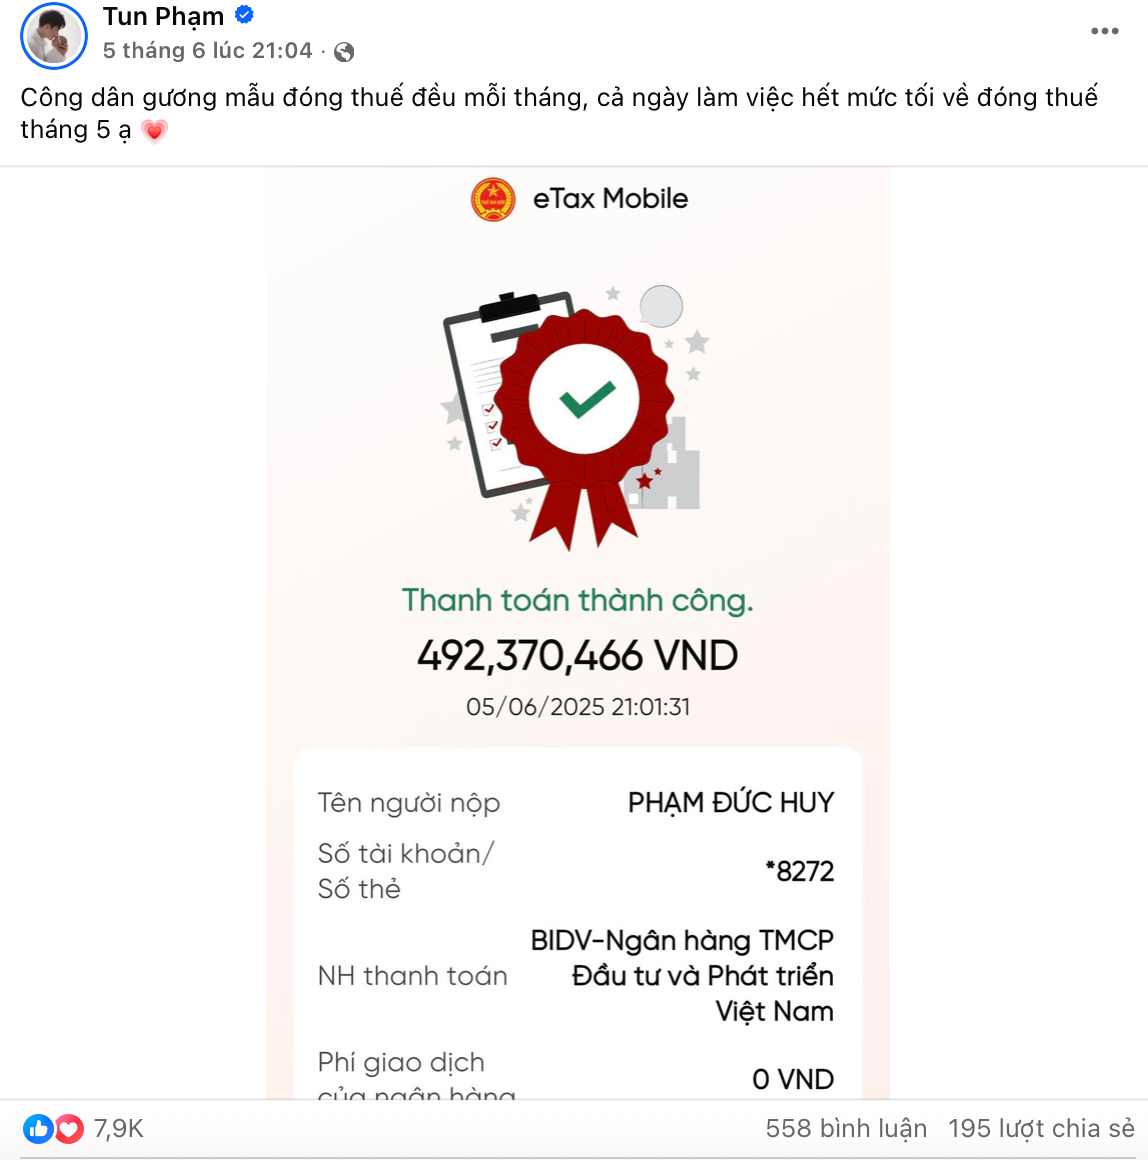The width and height of the screenshot is (1148, 1160).
Task: View the 7,9K reactions count
Action: [x=118, y=1129]
